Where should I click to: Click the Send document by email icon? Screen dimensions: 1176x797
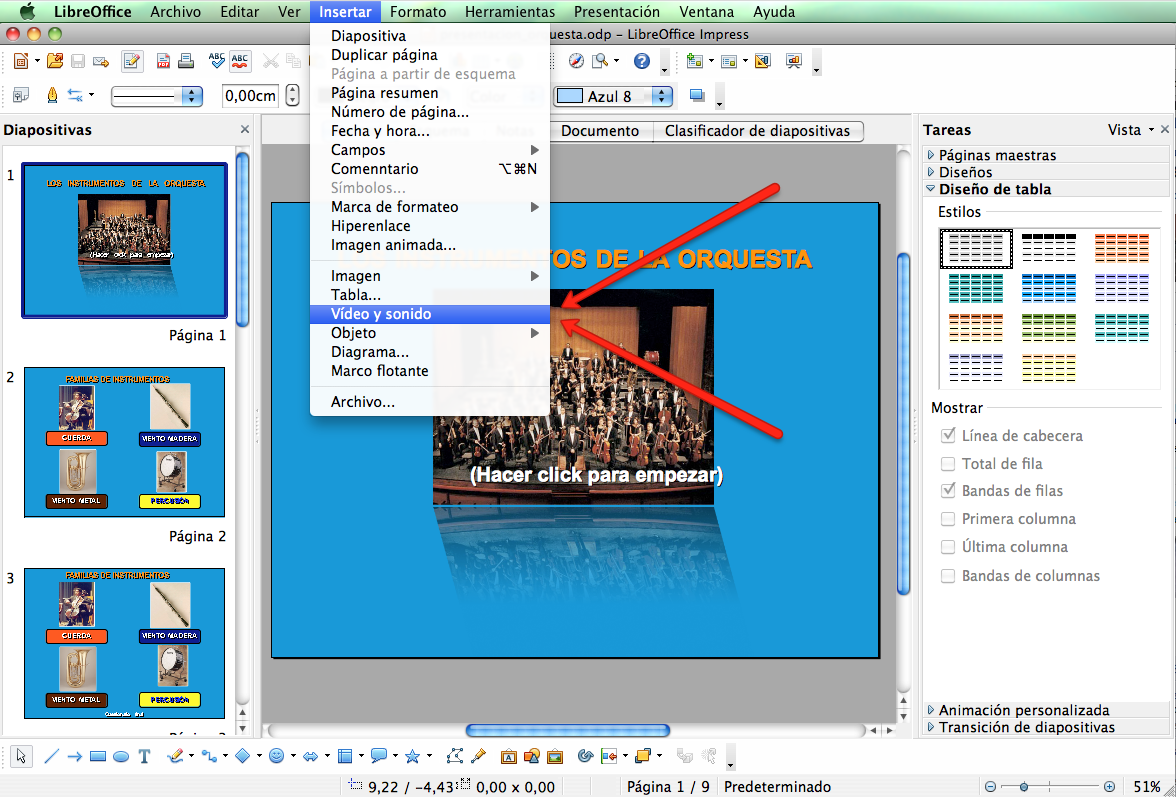pyautogui.click(x=101, y=61)
